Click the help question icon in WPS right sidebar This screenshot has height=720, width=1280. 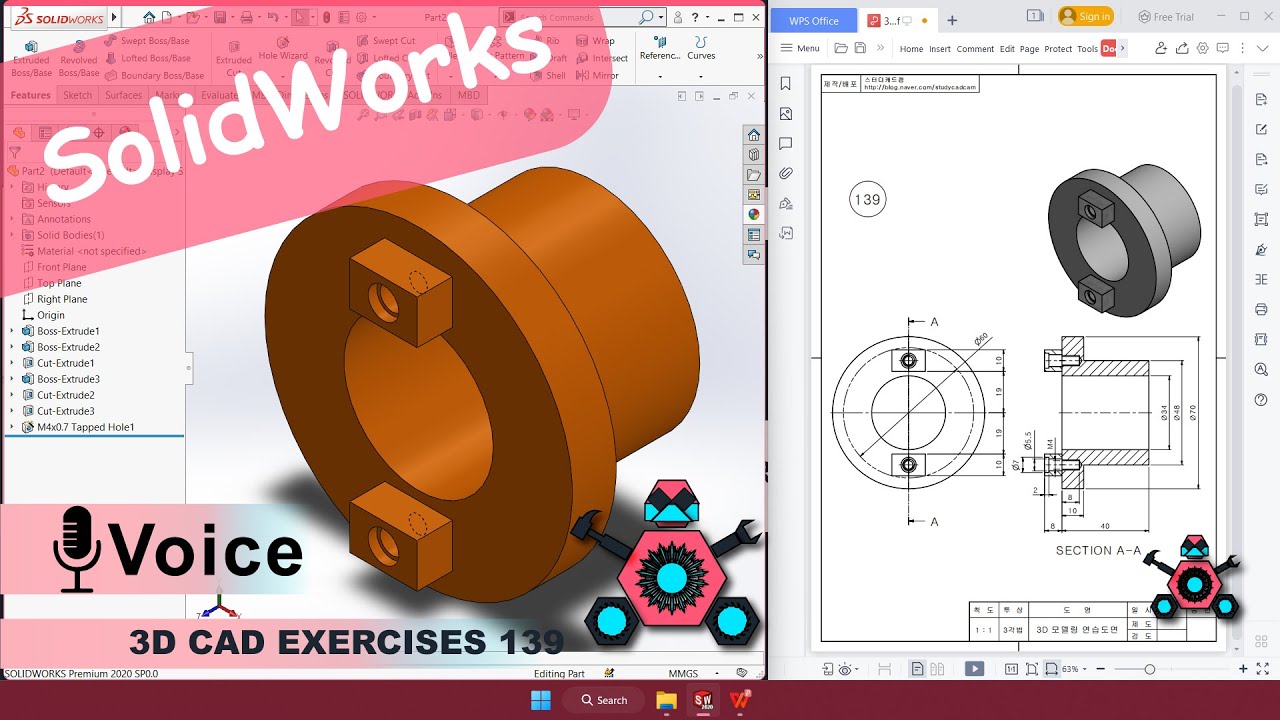pyautogui.click(x=1261, y=399)
